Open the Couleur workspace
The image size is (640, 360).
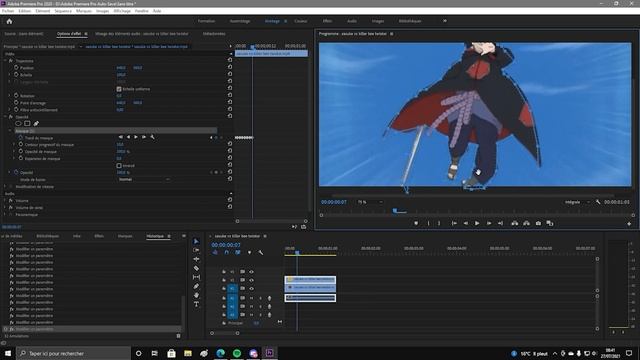point(300,21)
